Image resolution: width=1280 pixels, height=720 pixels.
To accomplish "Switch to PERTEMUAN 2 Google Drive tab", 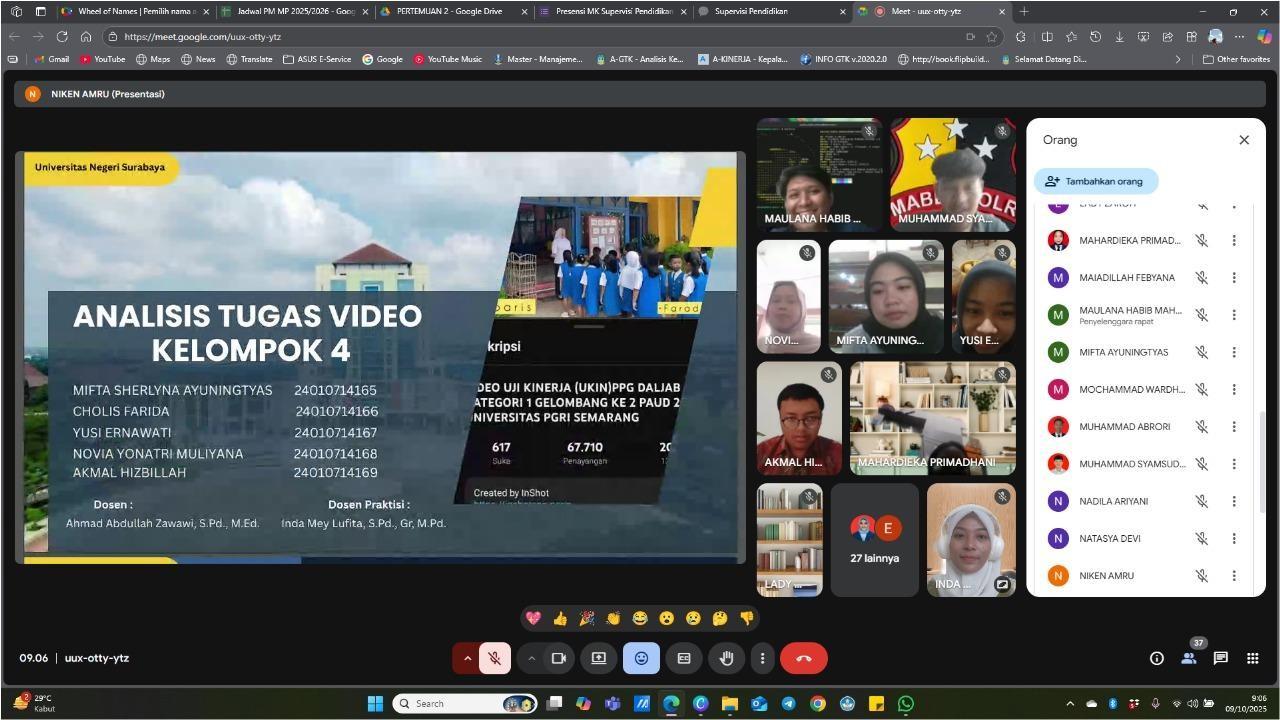I will click(x=449, y=12).
